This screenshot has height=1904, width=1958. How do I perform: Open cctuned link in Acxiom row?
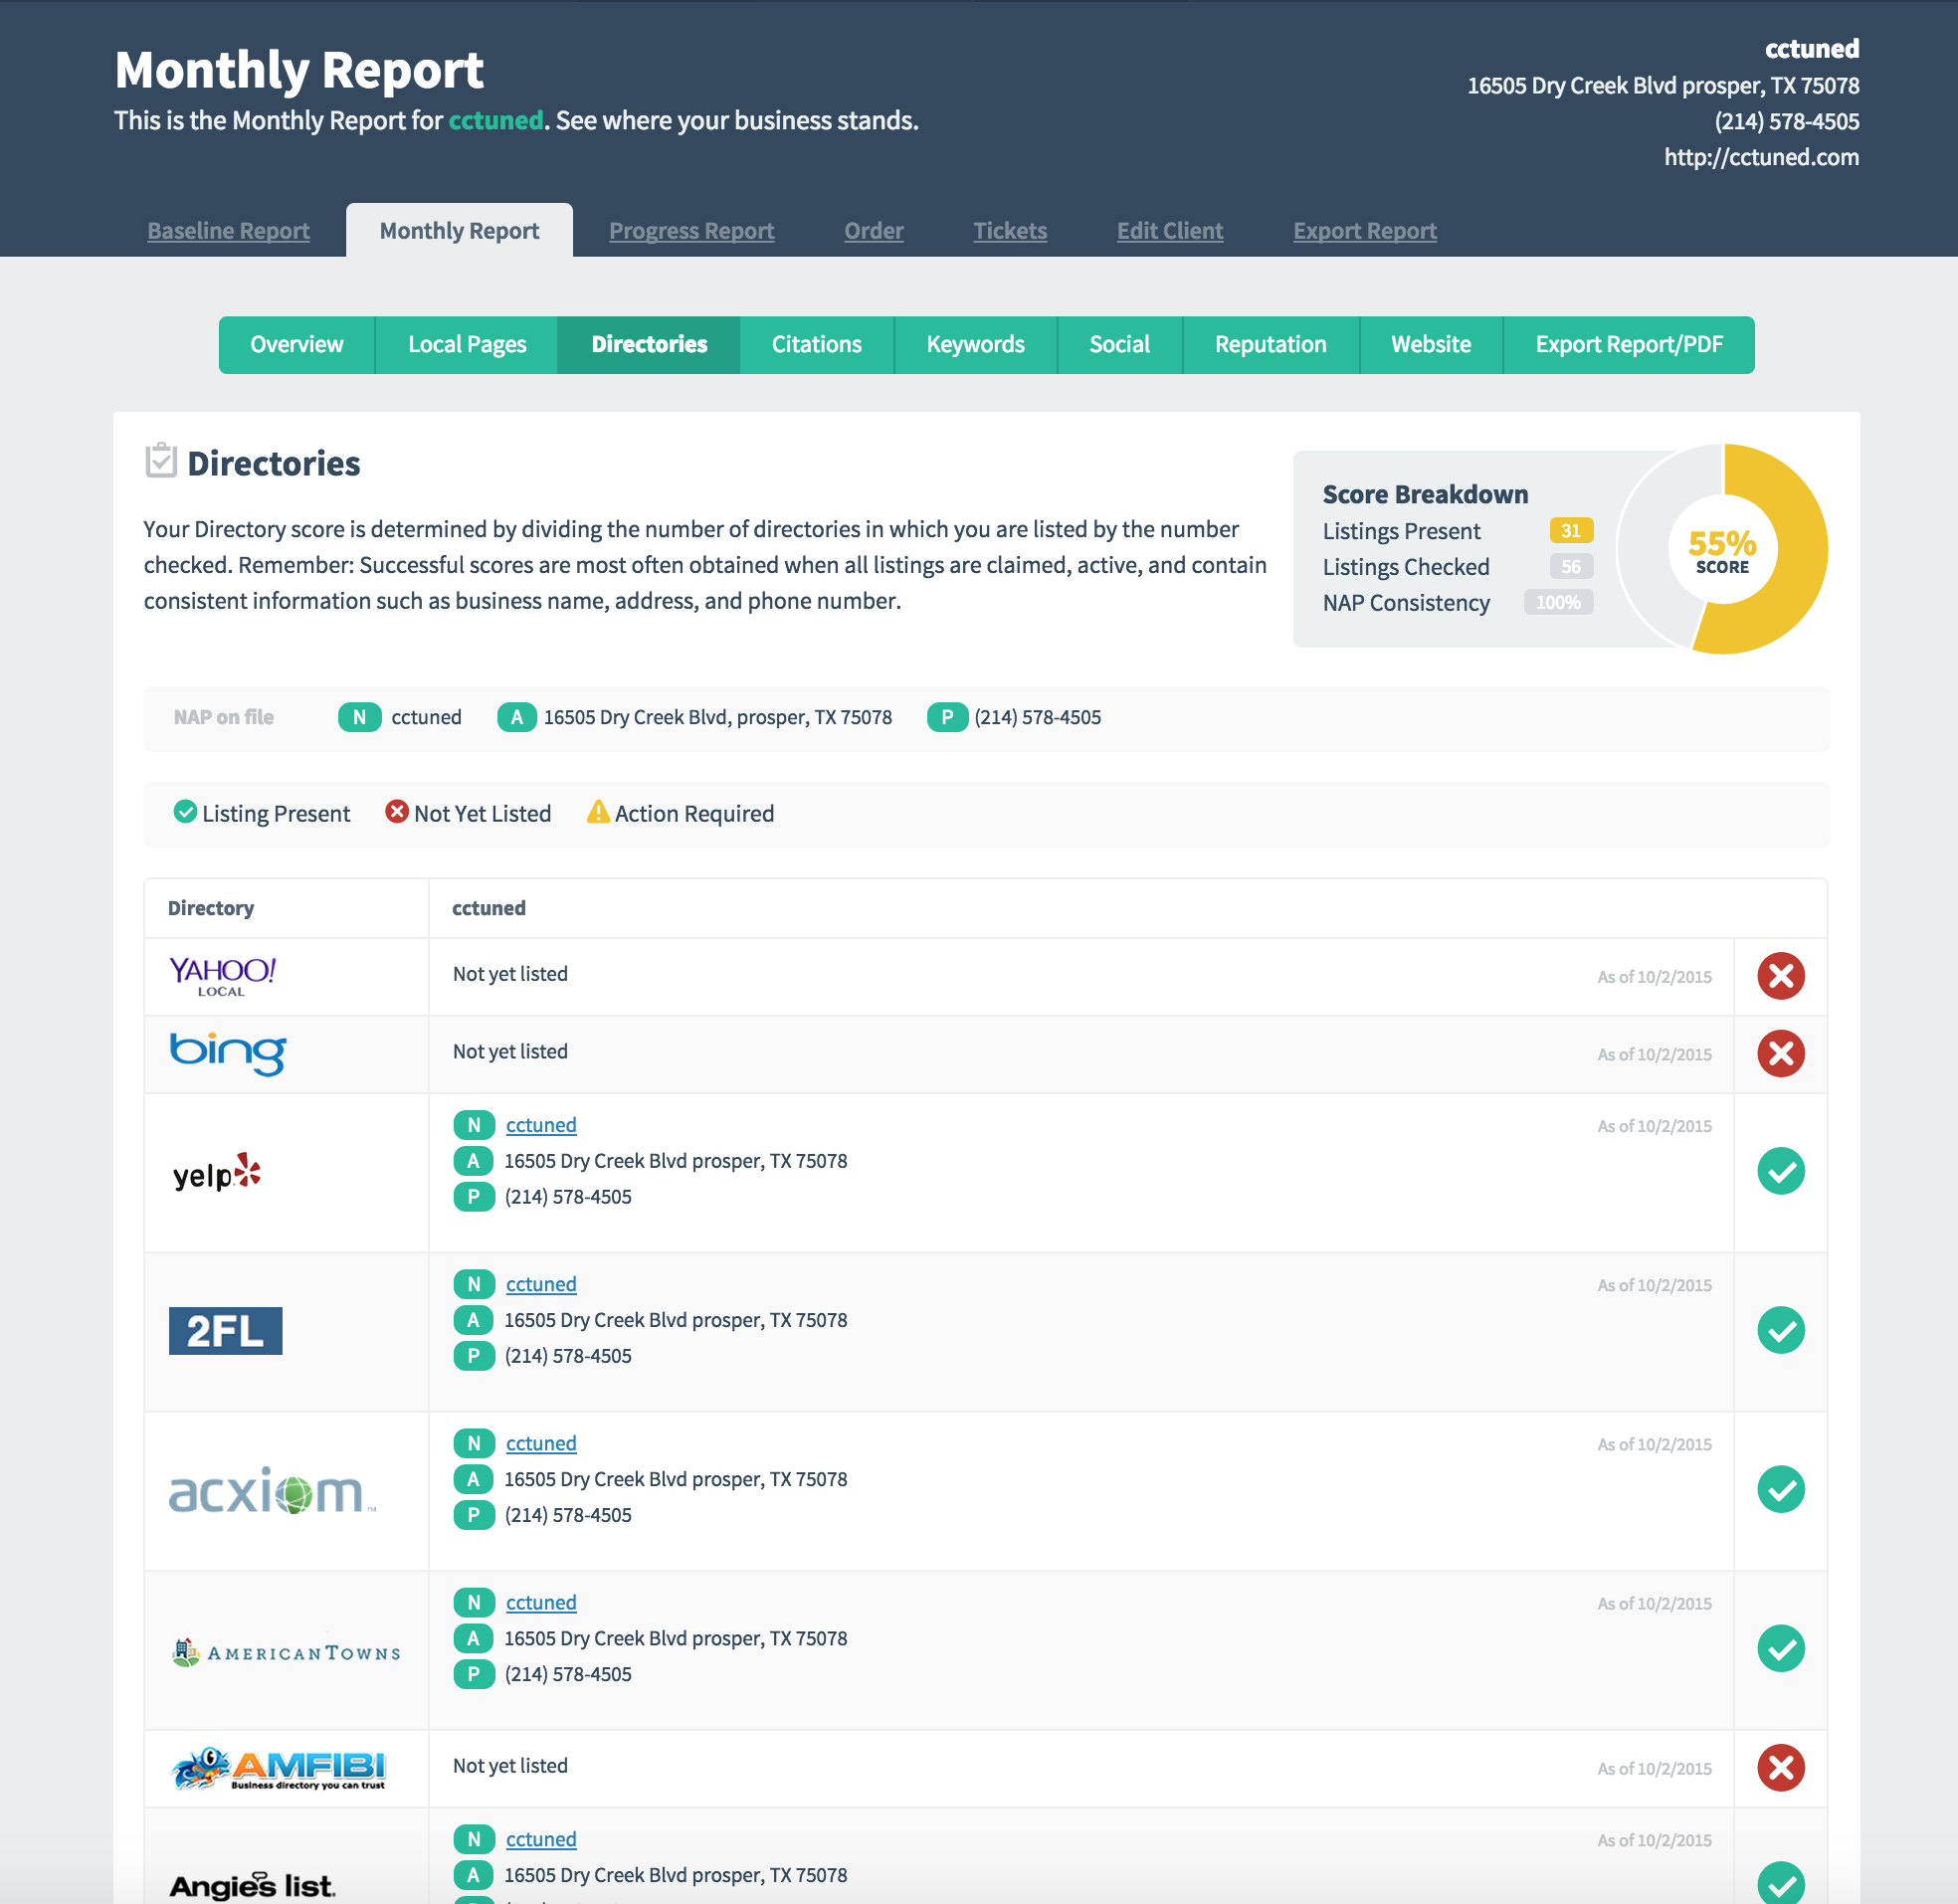[x=540, y=1443]
